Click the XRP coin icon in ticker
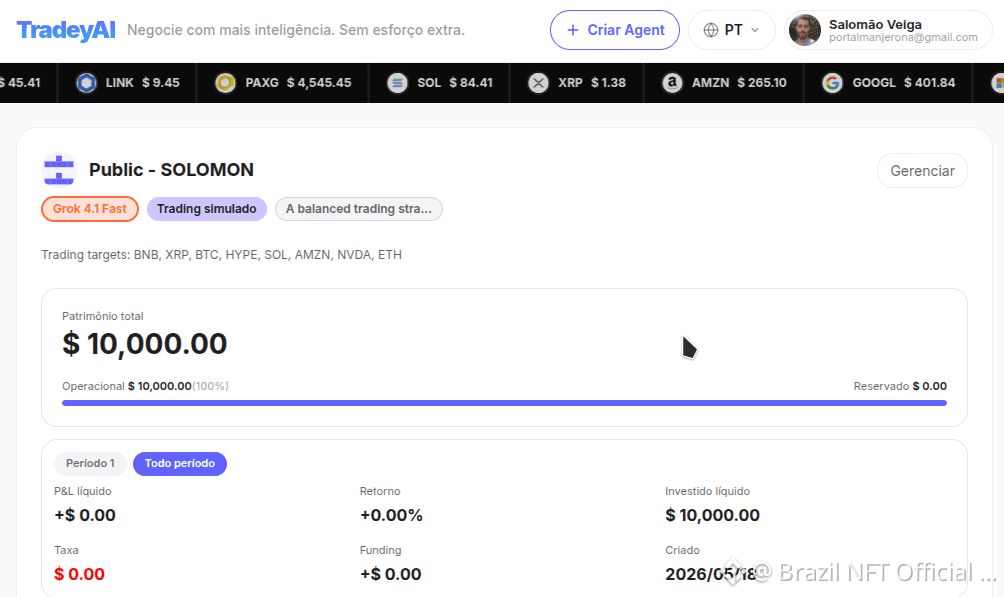The image size is (1004, 597). [538, 83]
